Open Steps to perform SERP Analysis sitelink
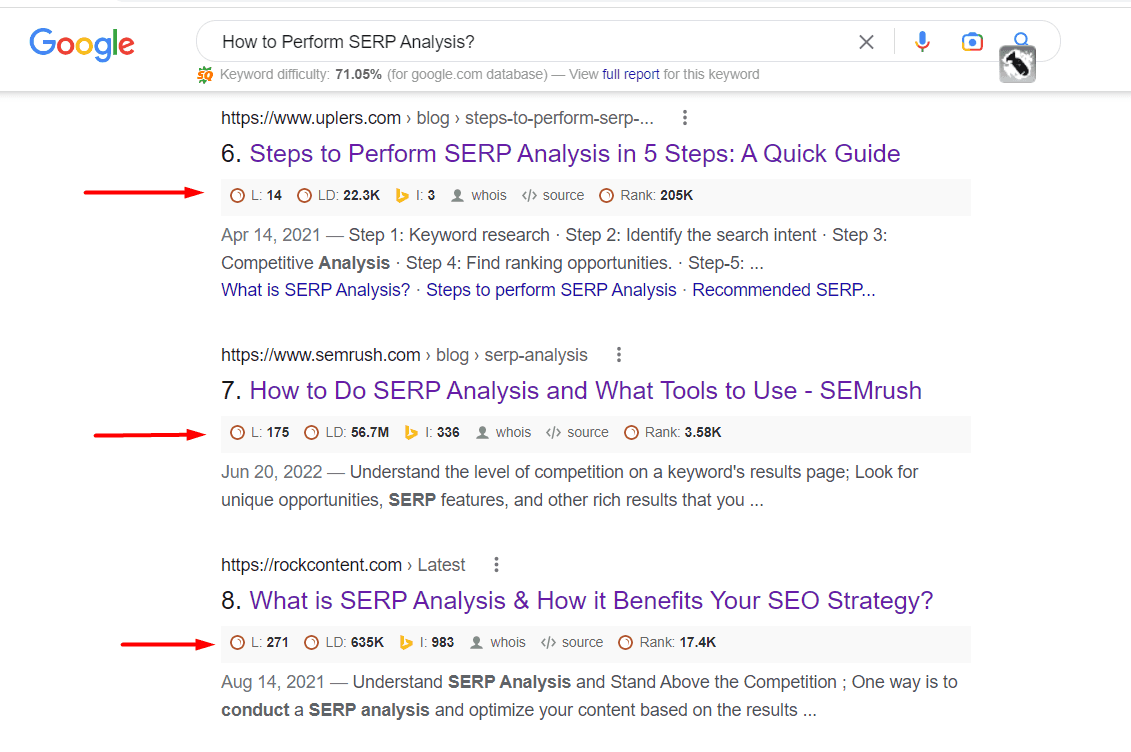 click(x=551, y=290)
